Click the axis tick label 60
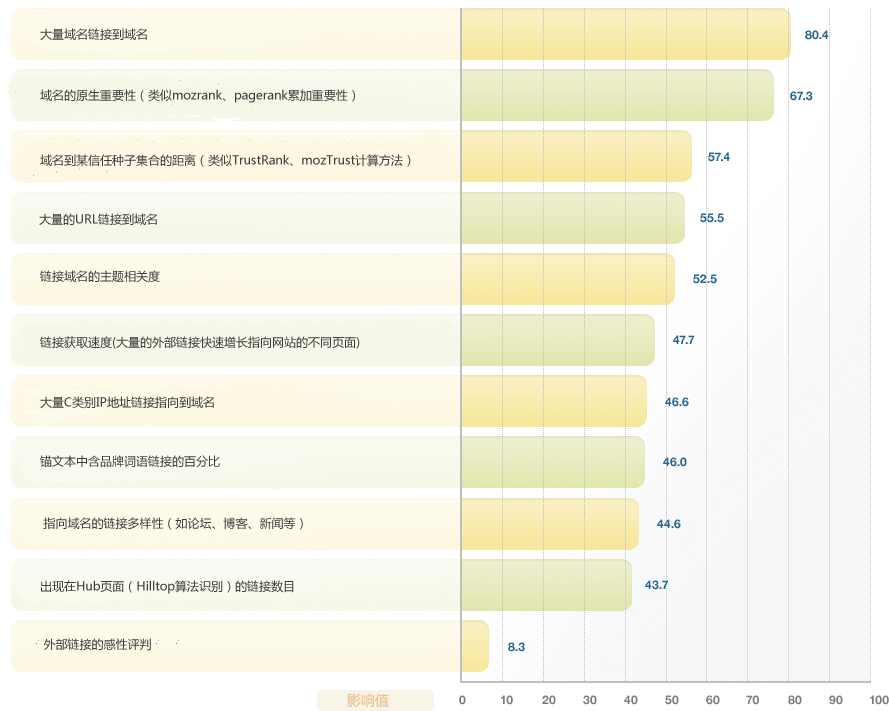The width and height of the screenshot is (889, 711). point(713,700)
